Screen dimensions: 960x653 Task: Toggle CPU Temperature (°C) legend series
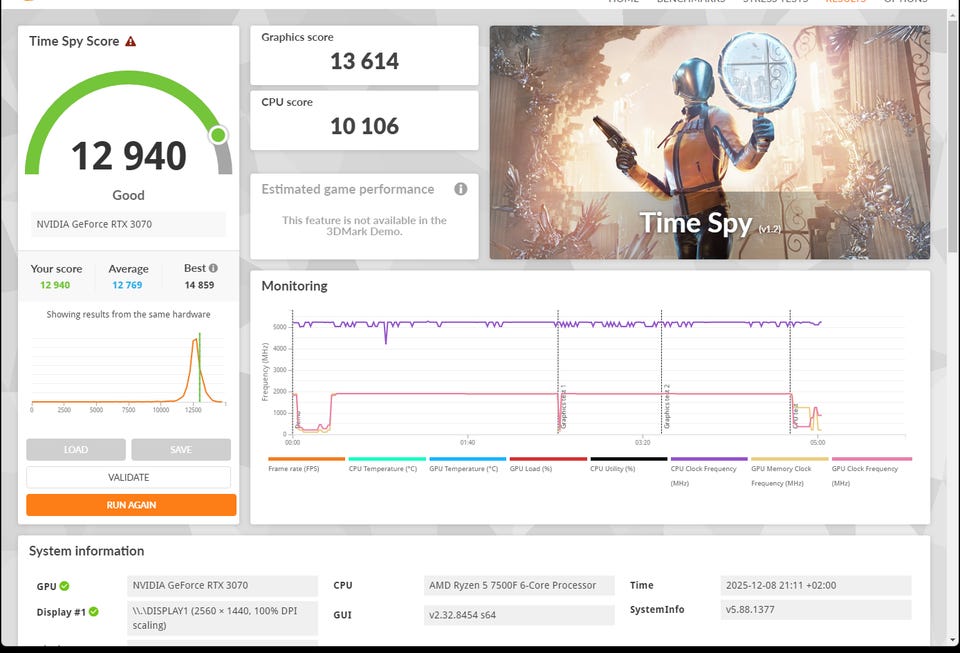click(386, 465)
